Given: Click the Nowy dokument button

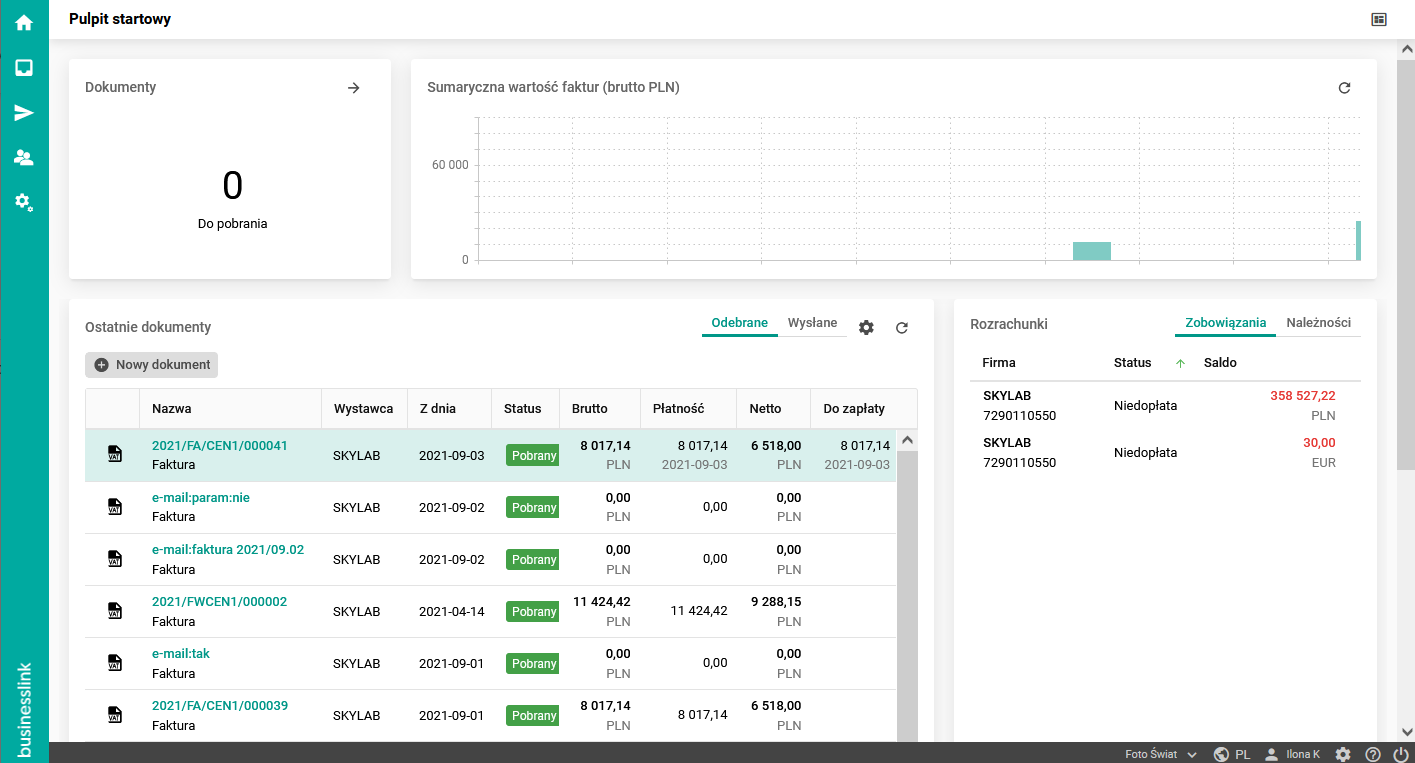Looking at the screenshot, I should (151, 365).
